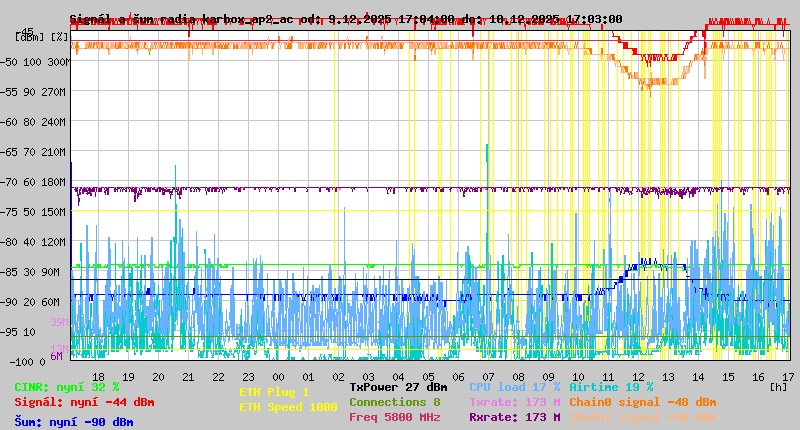The height and width of the screenshot is (430, 800).
Task: Click the hour label "00" on the time axis
Action: click(x=278, y=377)
